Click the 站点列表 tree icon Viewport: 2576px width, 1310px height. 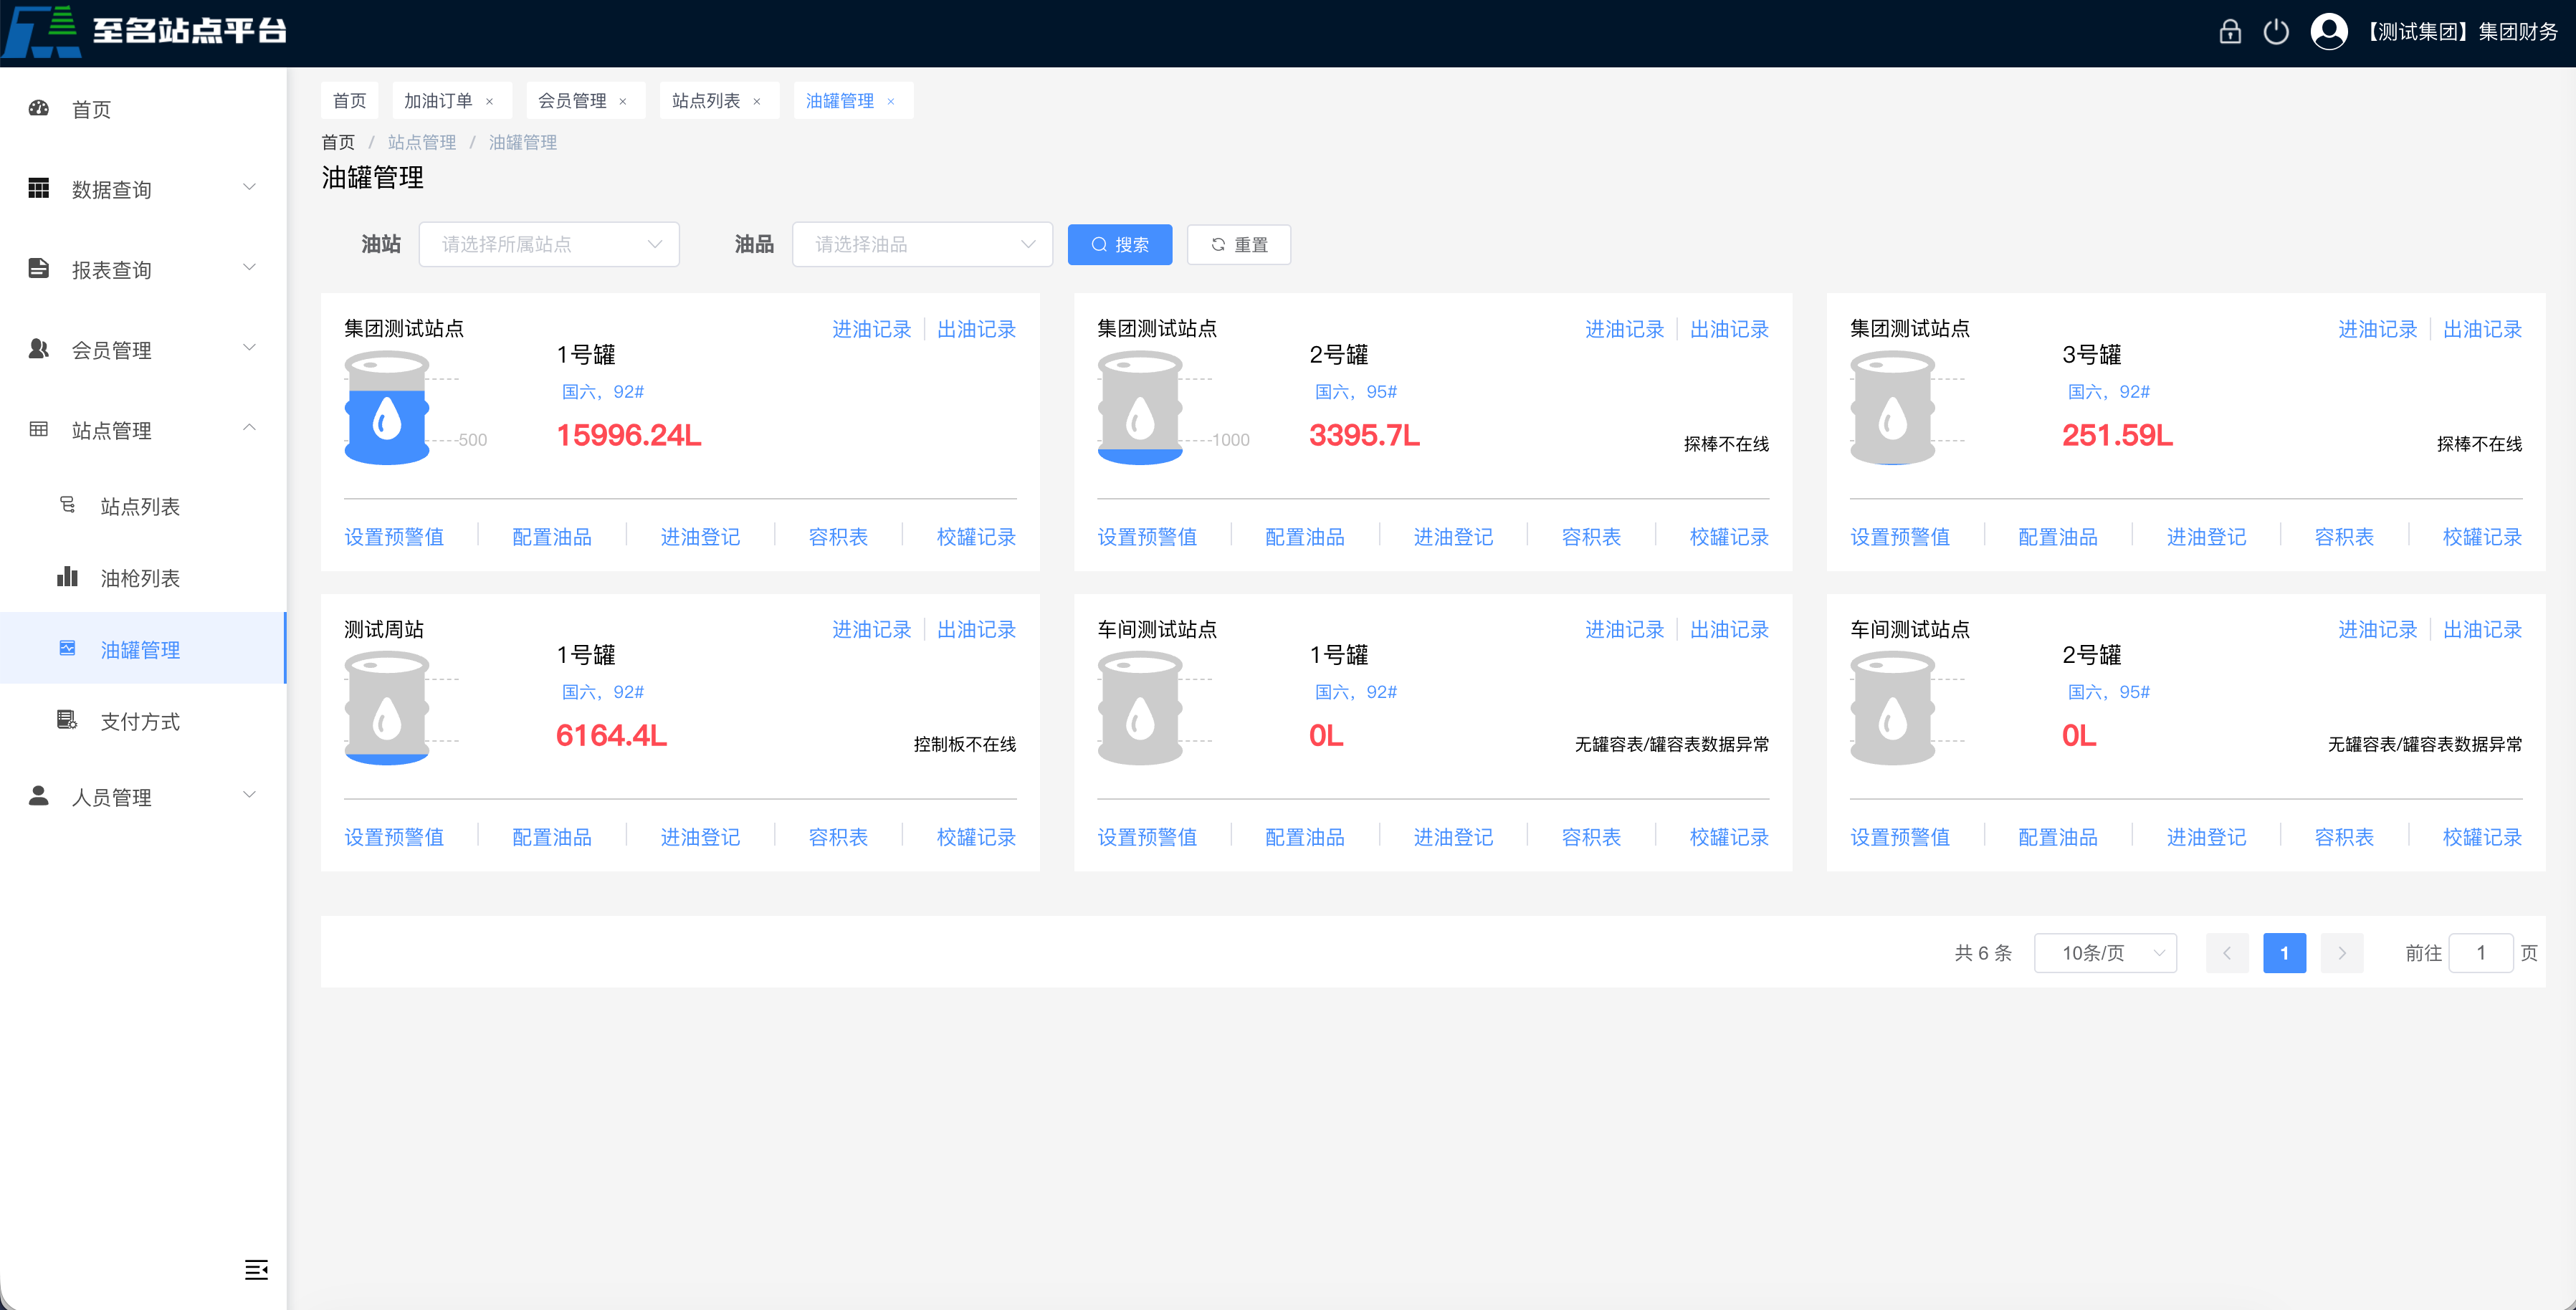click(x=67, y=505)
